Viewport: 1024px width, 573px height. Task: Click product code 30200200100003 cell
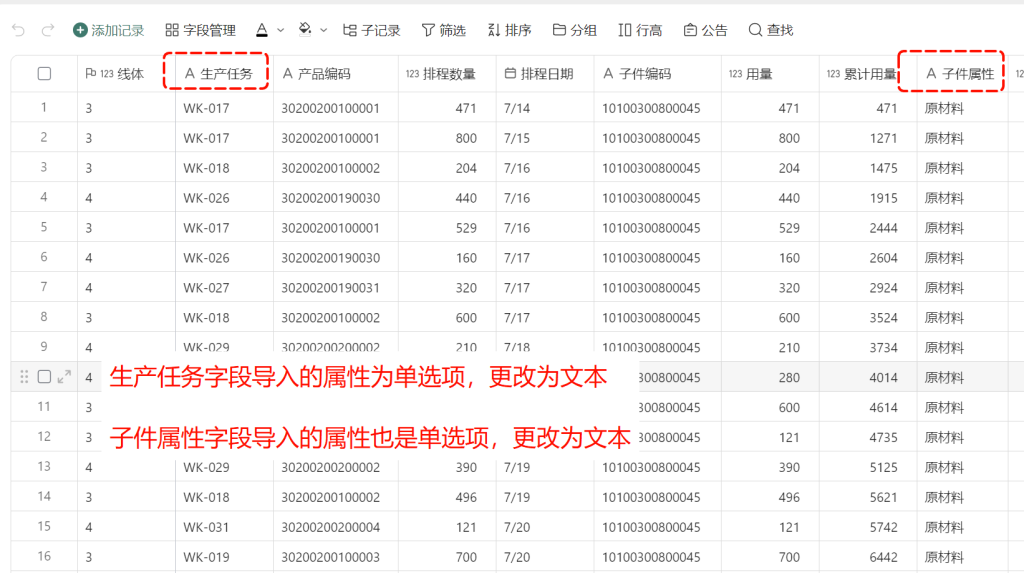(336, 557)
